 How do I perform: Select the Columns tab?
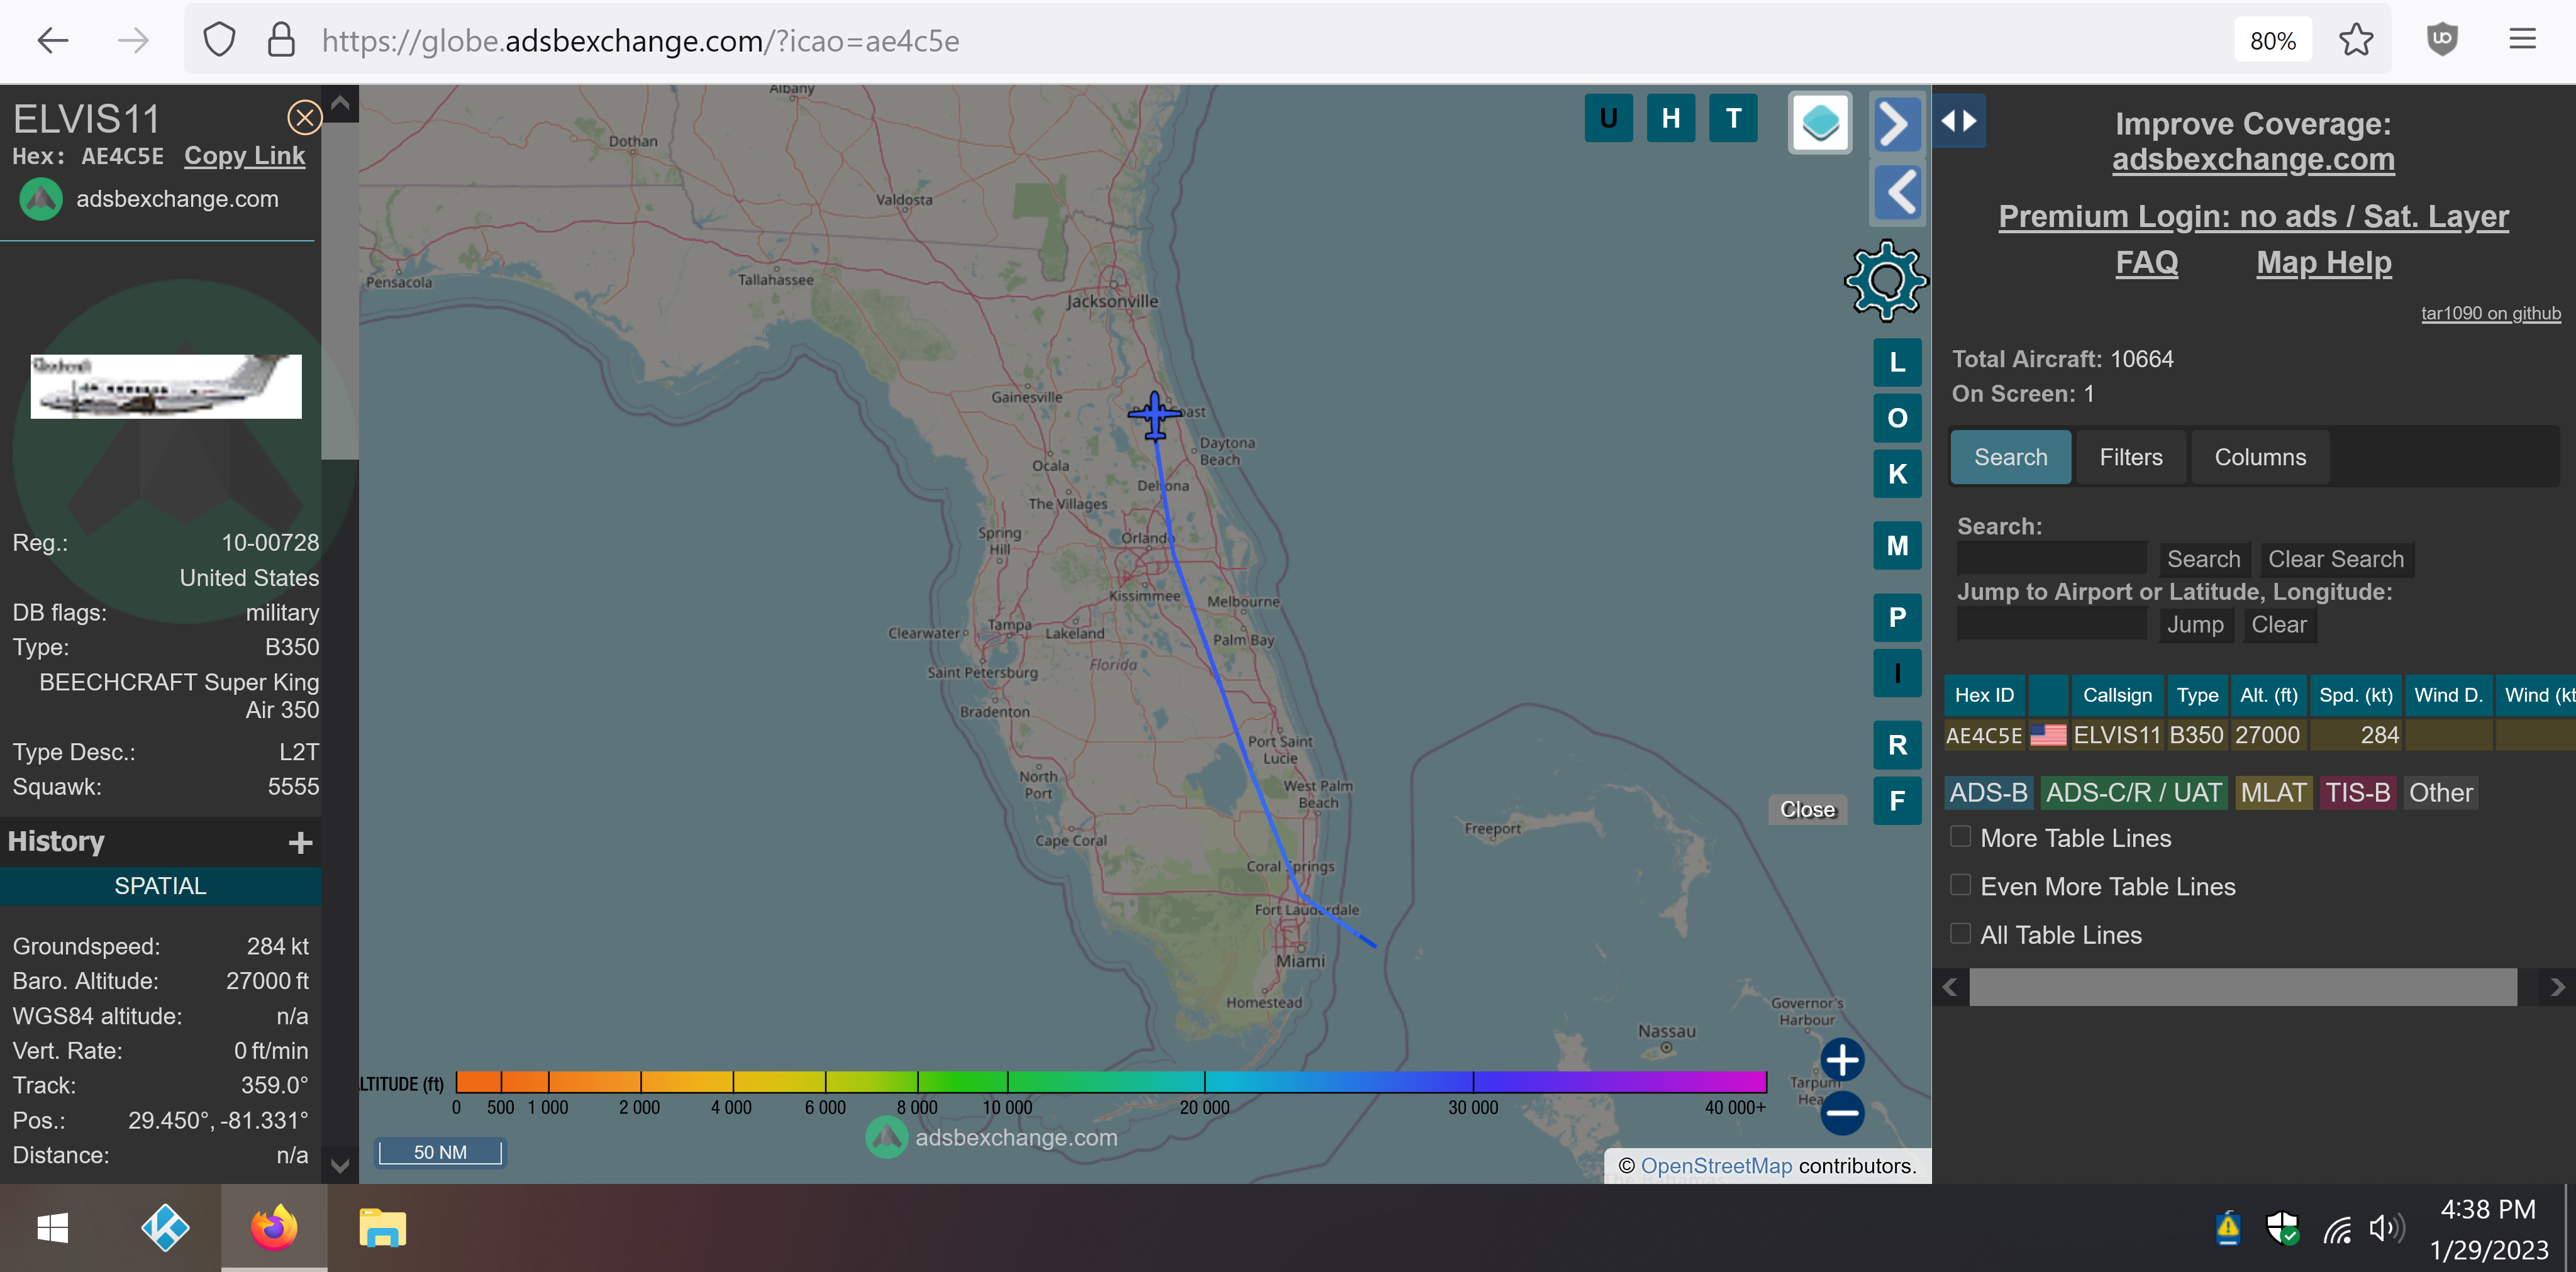pyautogui.click(x=2259, y=457)
